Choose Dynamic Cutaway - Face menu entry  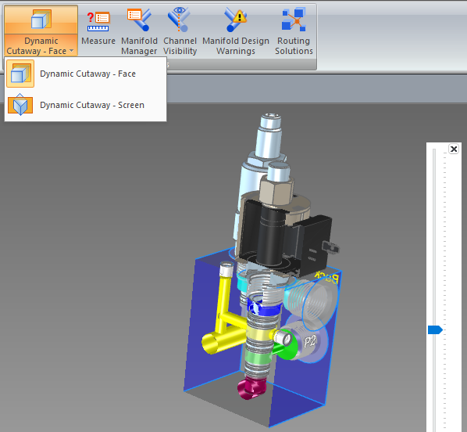pyautogui.click(x=85, y=74)
